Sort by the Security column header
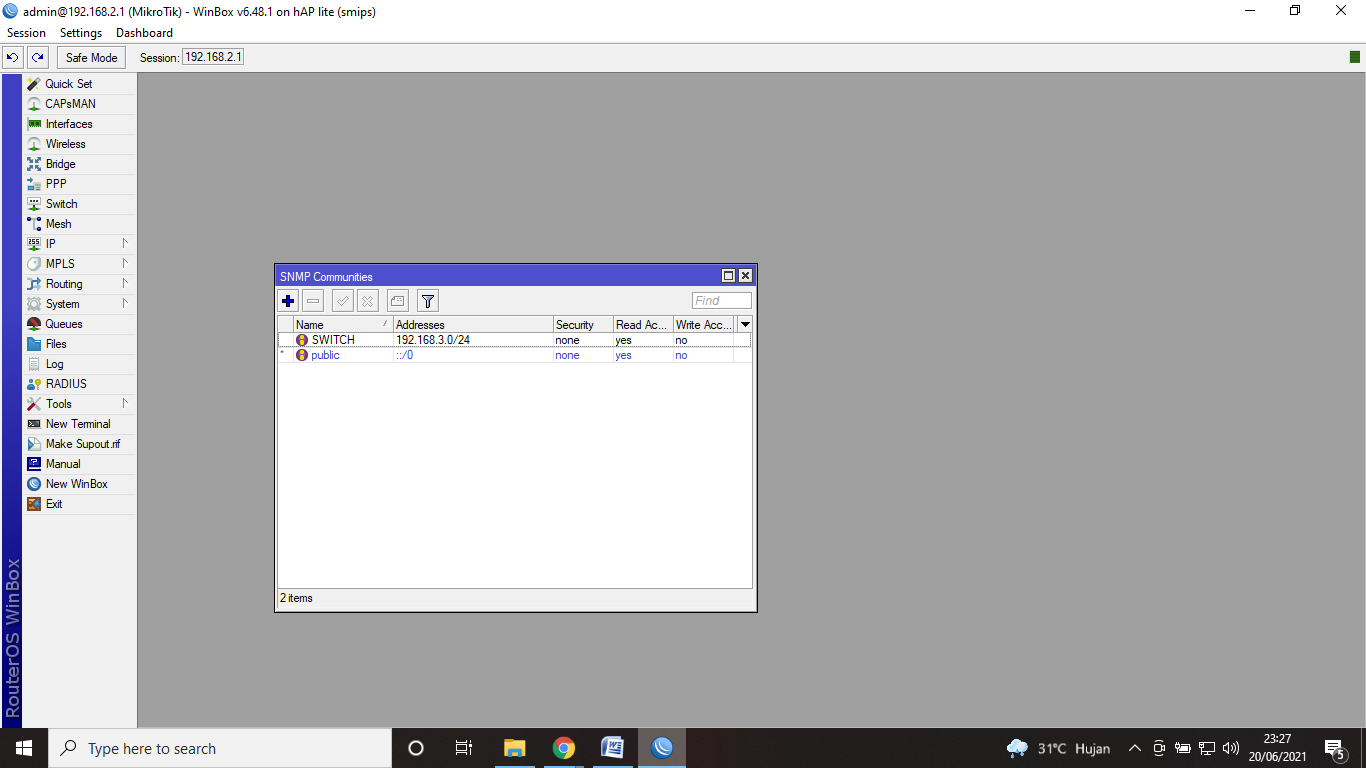Viewport: 1366px width, 768px height. tap(583, 325)
